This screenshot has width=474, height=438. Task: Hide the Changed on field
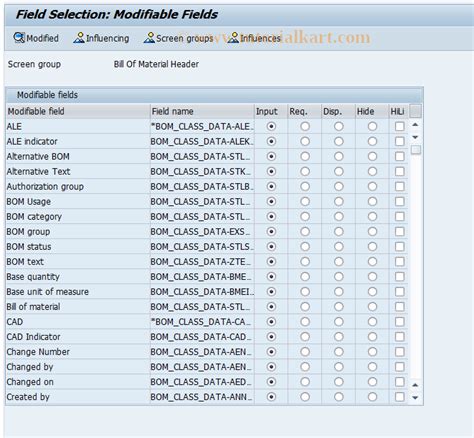(372, 382)
